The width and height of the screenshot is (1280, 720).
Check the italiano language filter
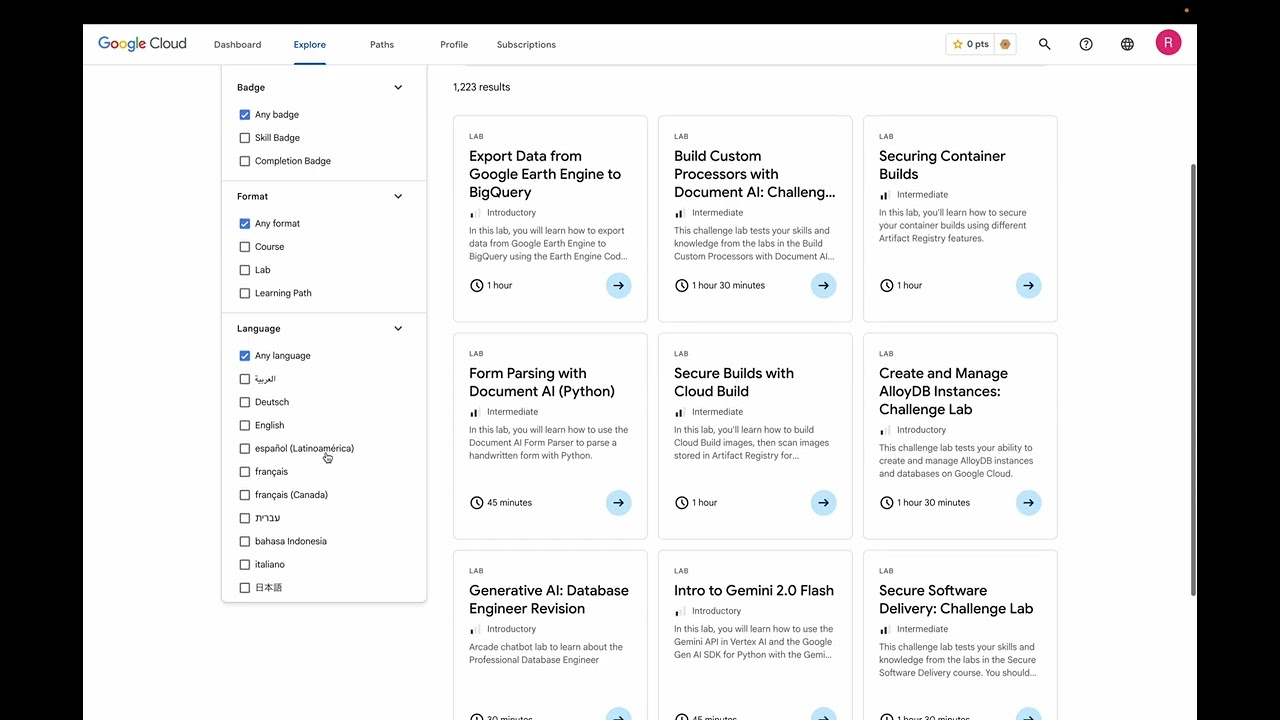tap(244, 564)
